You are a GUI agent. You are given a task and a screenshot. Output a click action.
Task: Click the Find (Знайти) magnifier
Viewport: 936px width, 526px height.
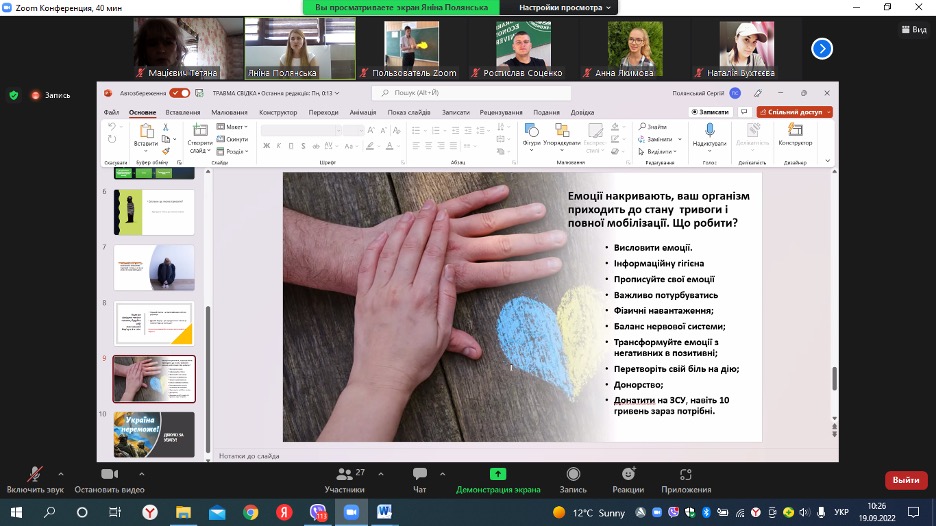click(x=642, y=127)
